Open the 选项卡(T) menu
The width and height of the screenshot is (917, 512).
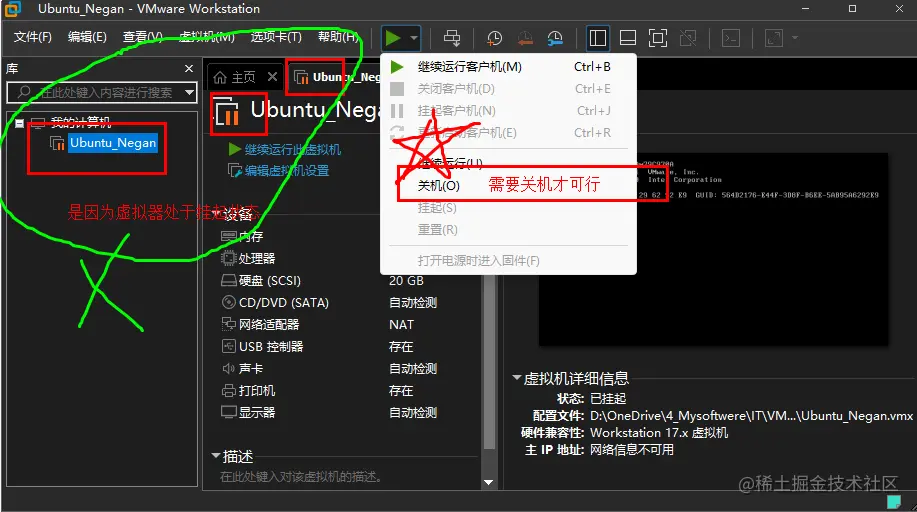276,37
